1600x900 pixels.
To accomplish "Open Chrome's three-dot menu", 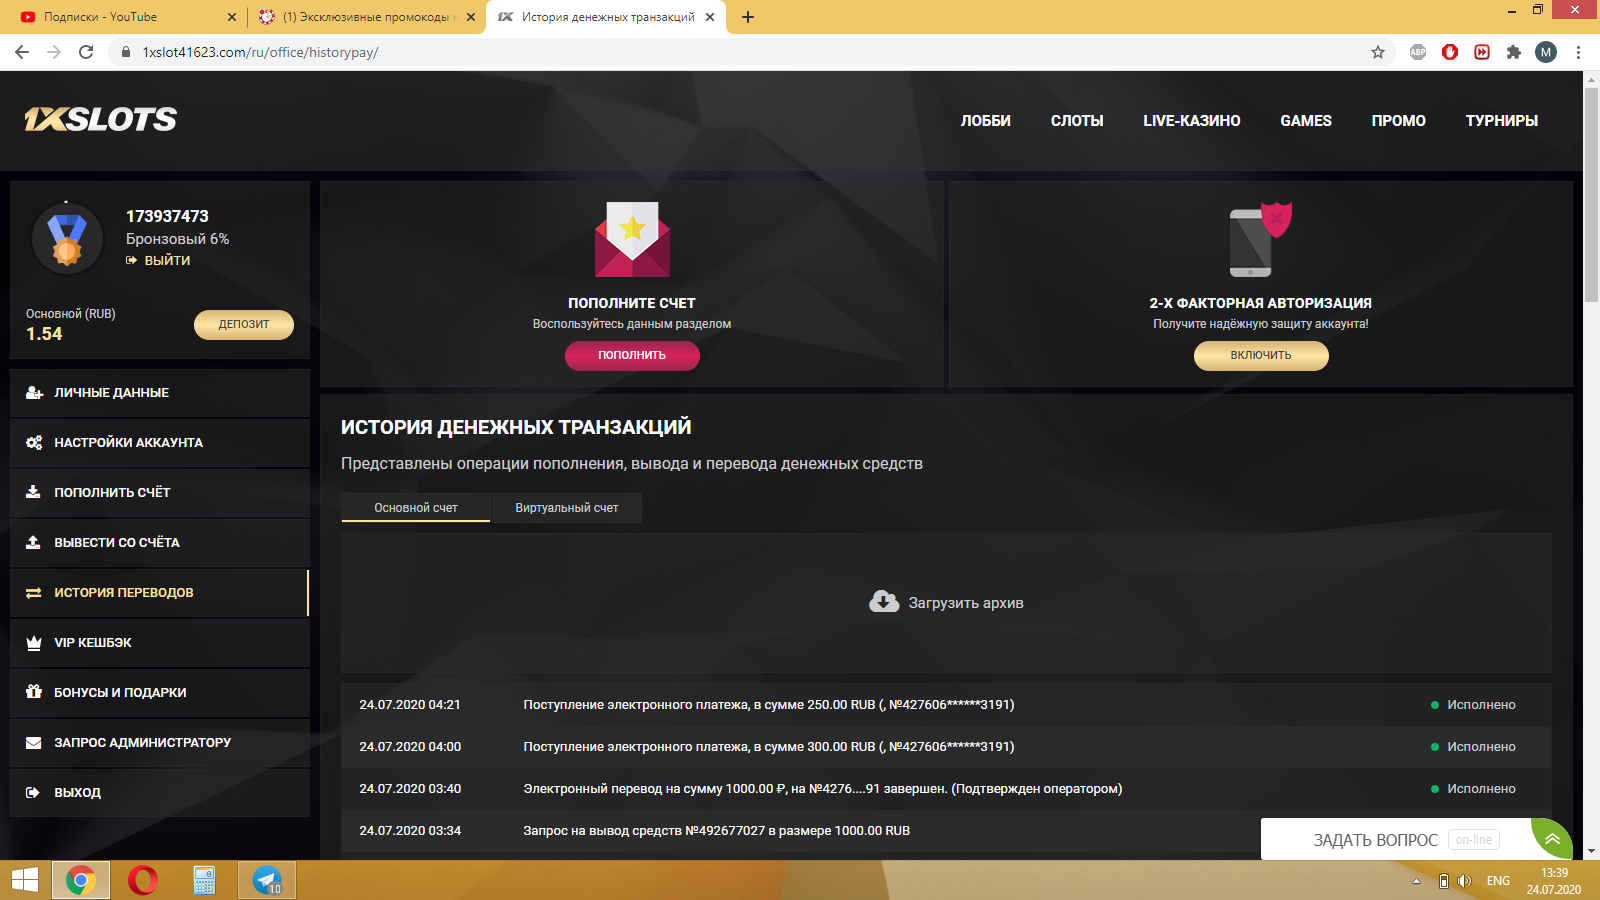I will 1579,52.
